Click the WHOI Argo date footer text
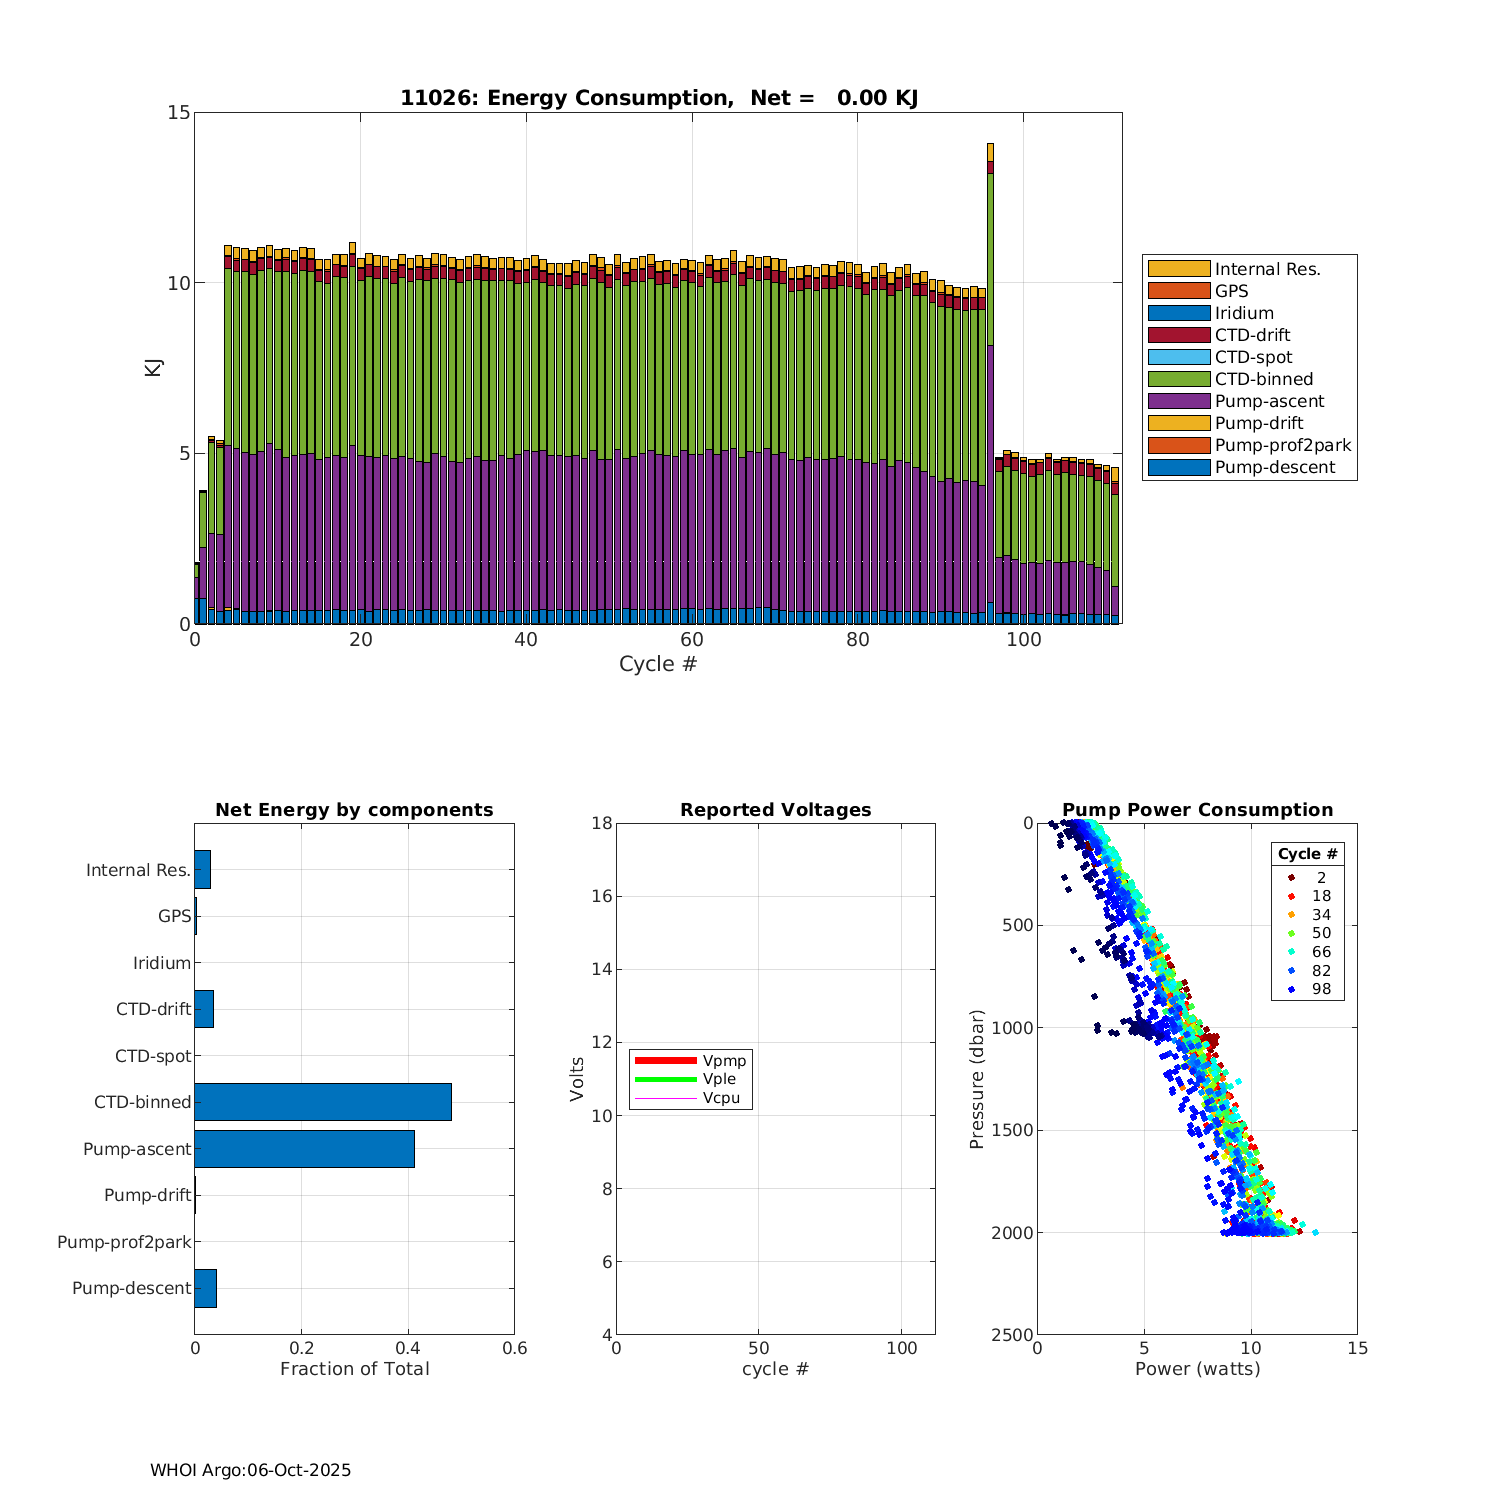Viewport: 1500px width, 1500px height. 250,1470
